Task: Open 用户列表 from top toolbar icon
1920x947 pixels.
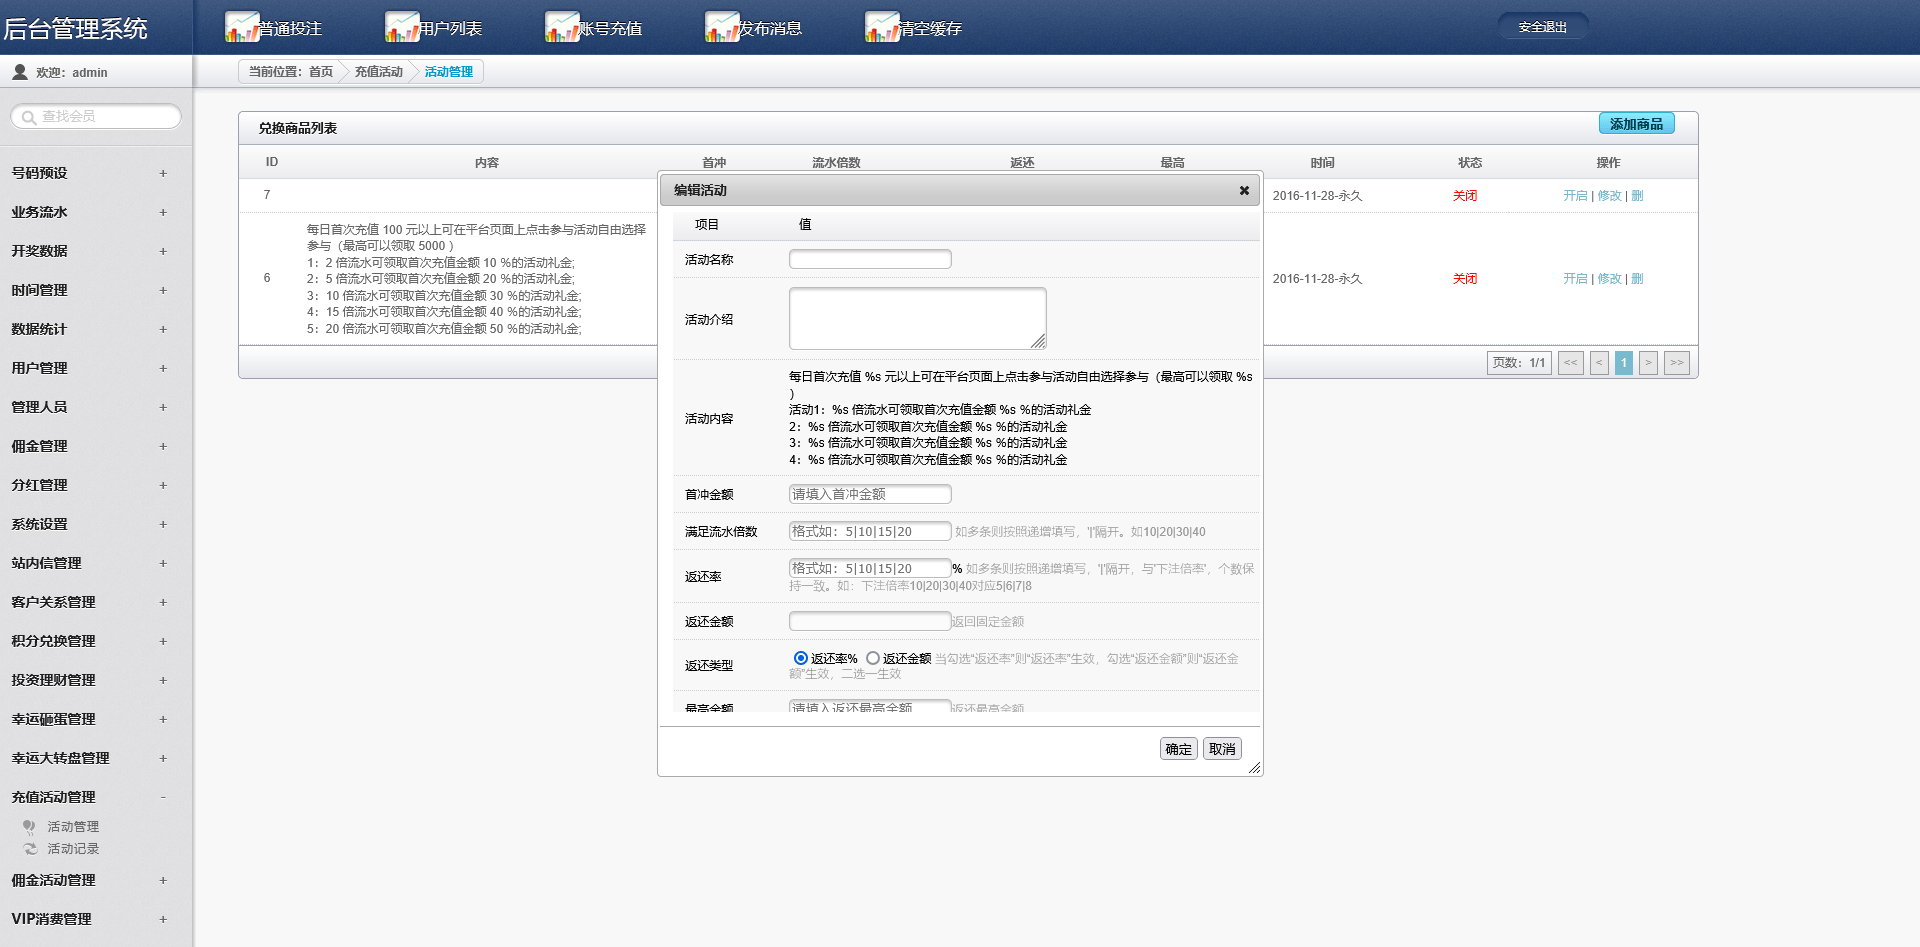Action: pos(402,27)
